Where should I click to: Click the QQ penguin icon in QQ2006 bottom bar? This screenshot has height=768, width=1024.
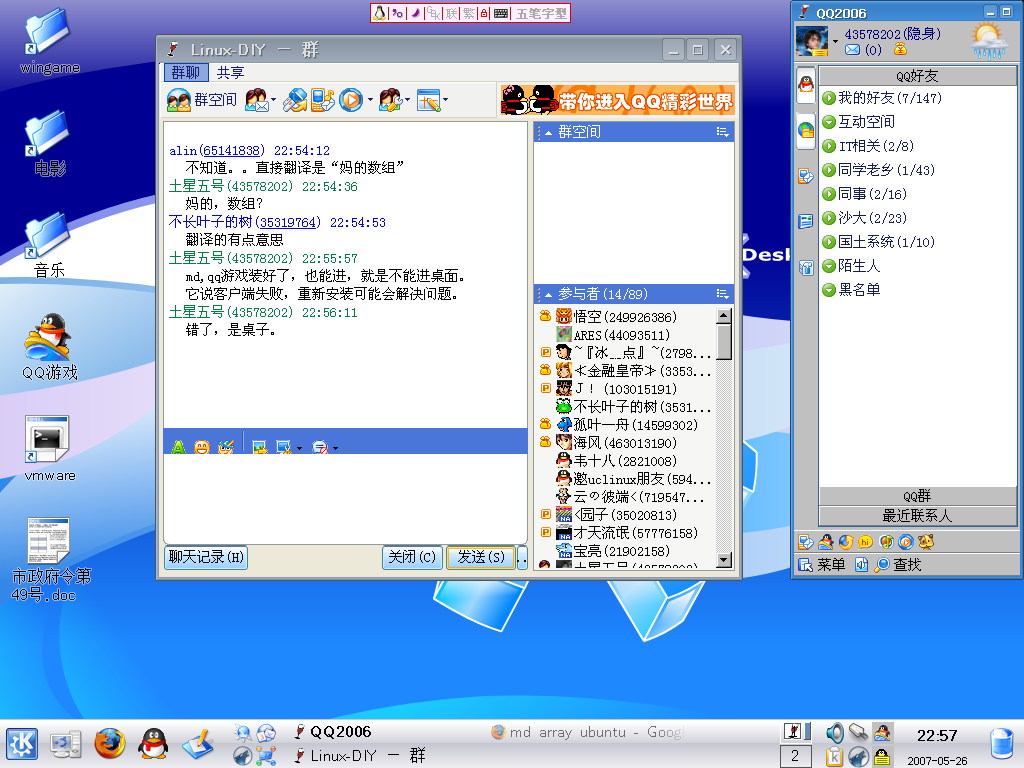[x=825, y=542]
